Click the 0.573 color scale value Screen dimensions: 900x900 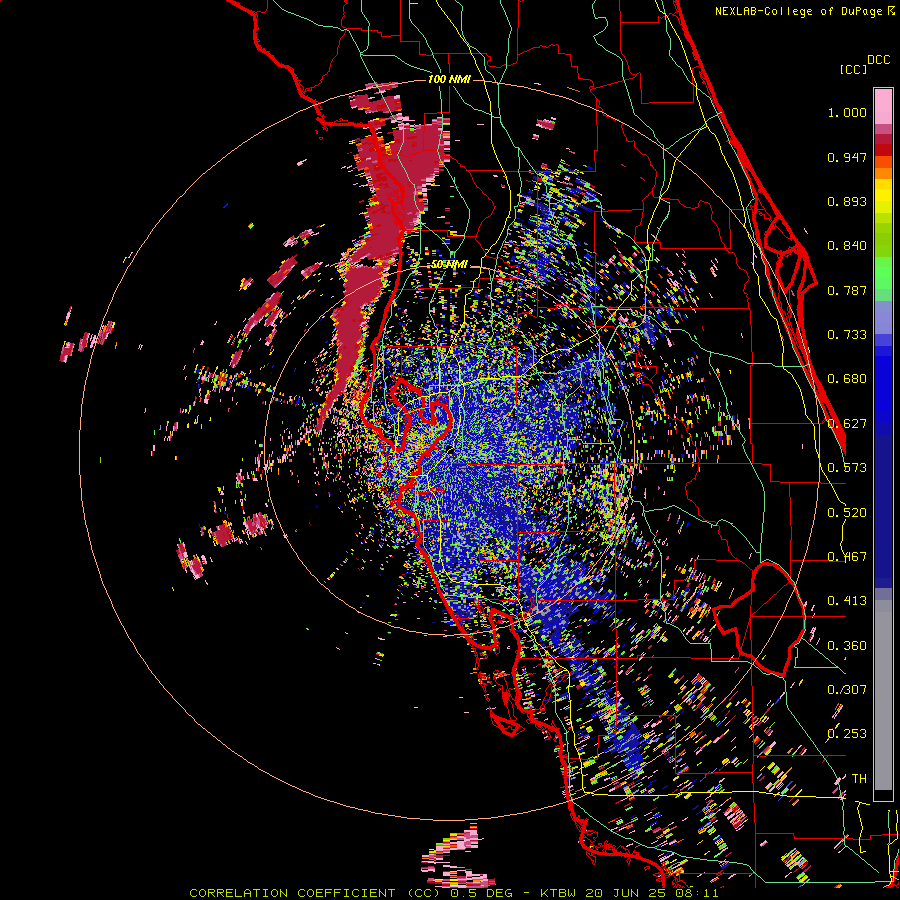click(847, 468)
